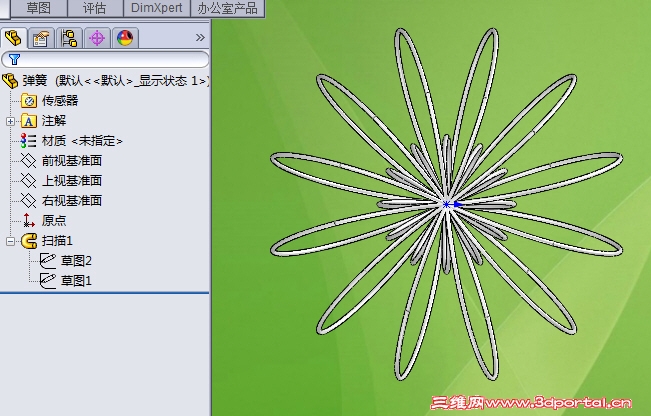The height and width of the screenshot is (416, 651).
Task: Click the blue rollback bar under the tree
Action: tap(104, 293)
